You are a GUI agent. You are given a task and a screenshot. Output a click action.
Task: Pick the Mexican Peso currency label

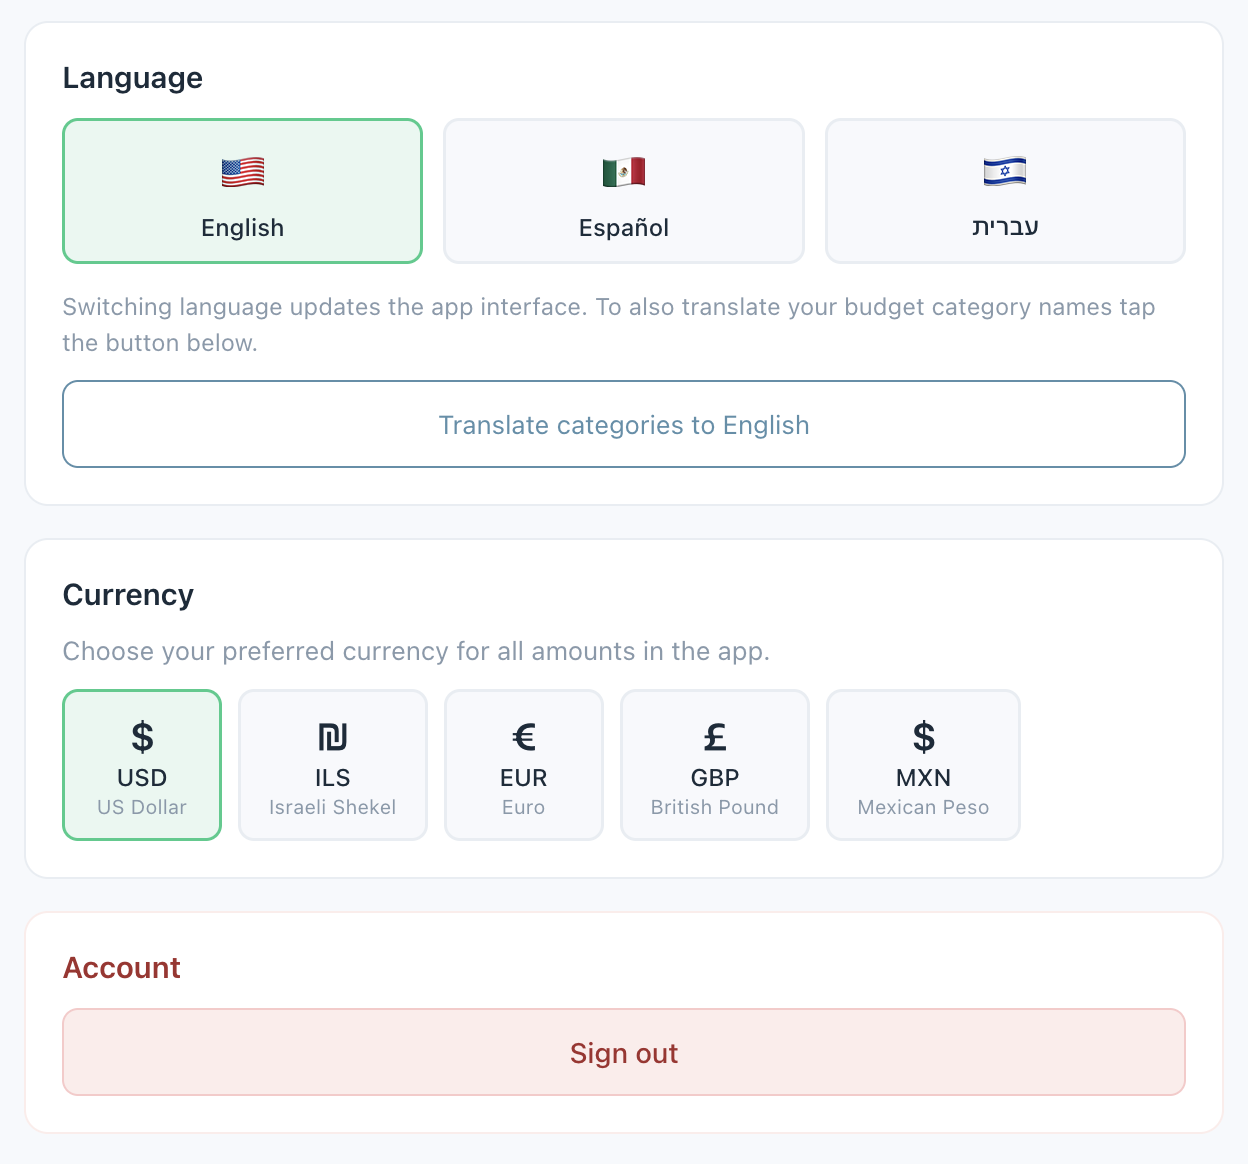924,807
